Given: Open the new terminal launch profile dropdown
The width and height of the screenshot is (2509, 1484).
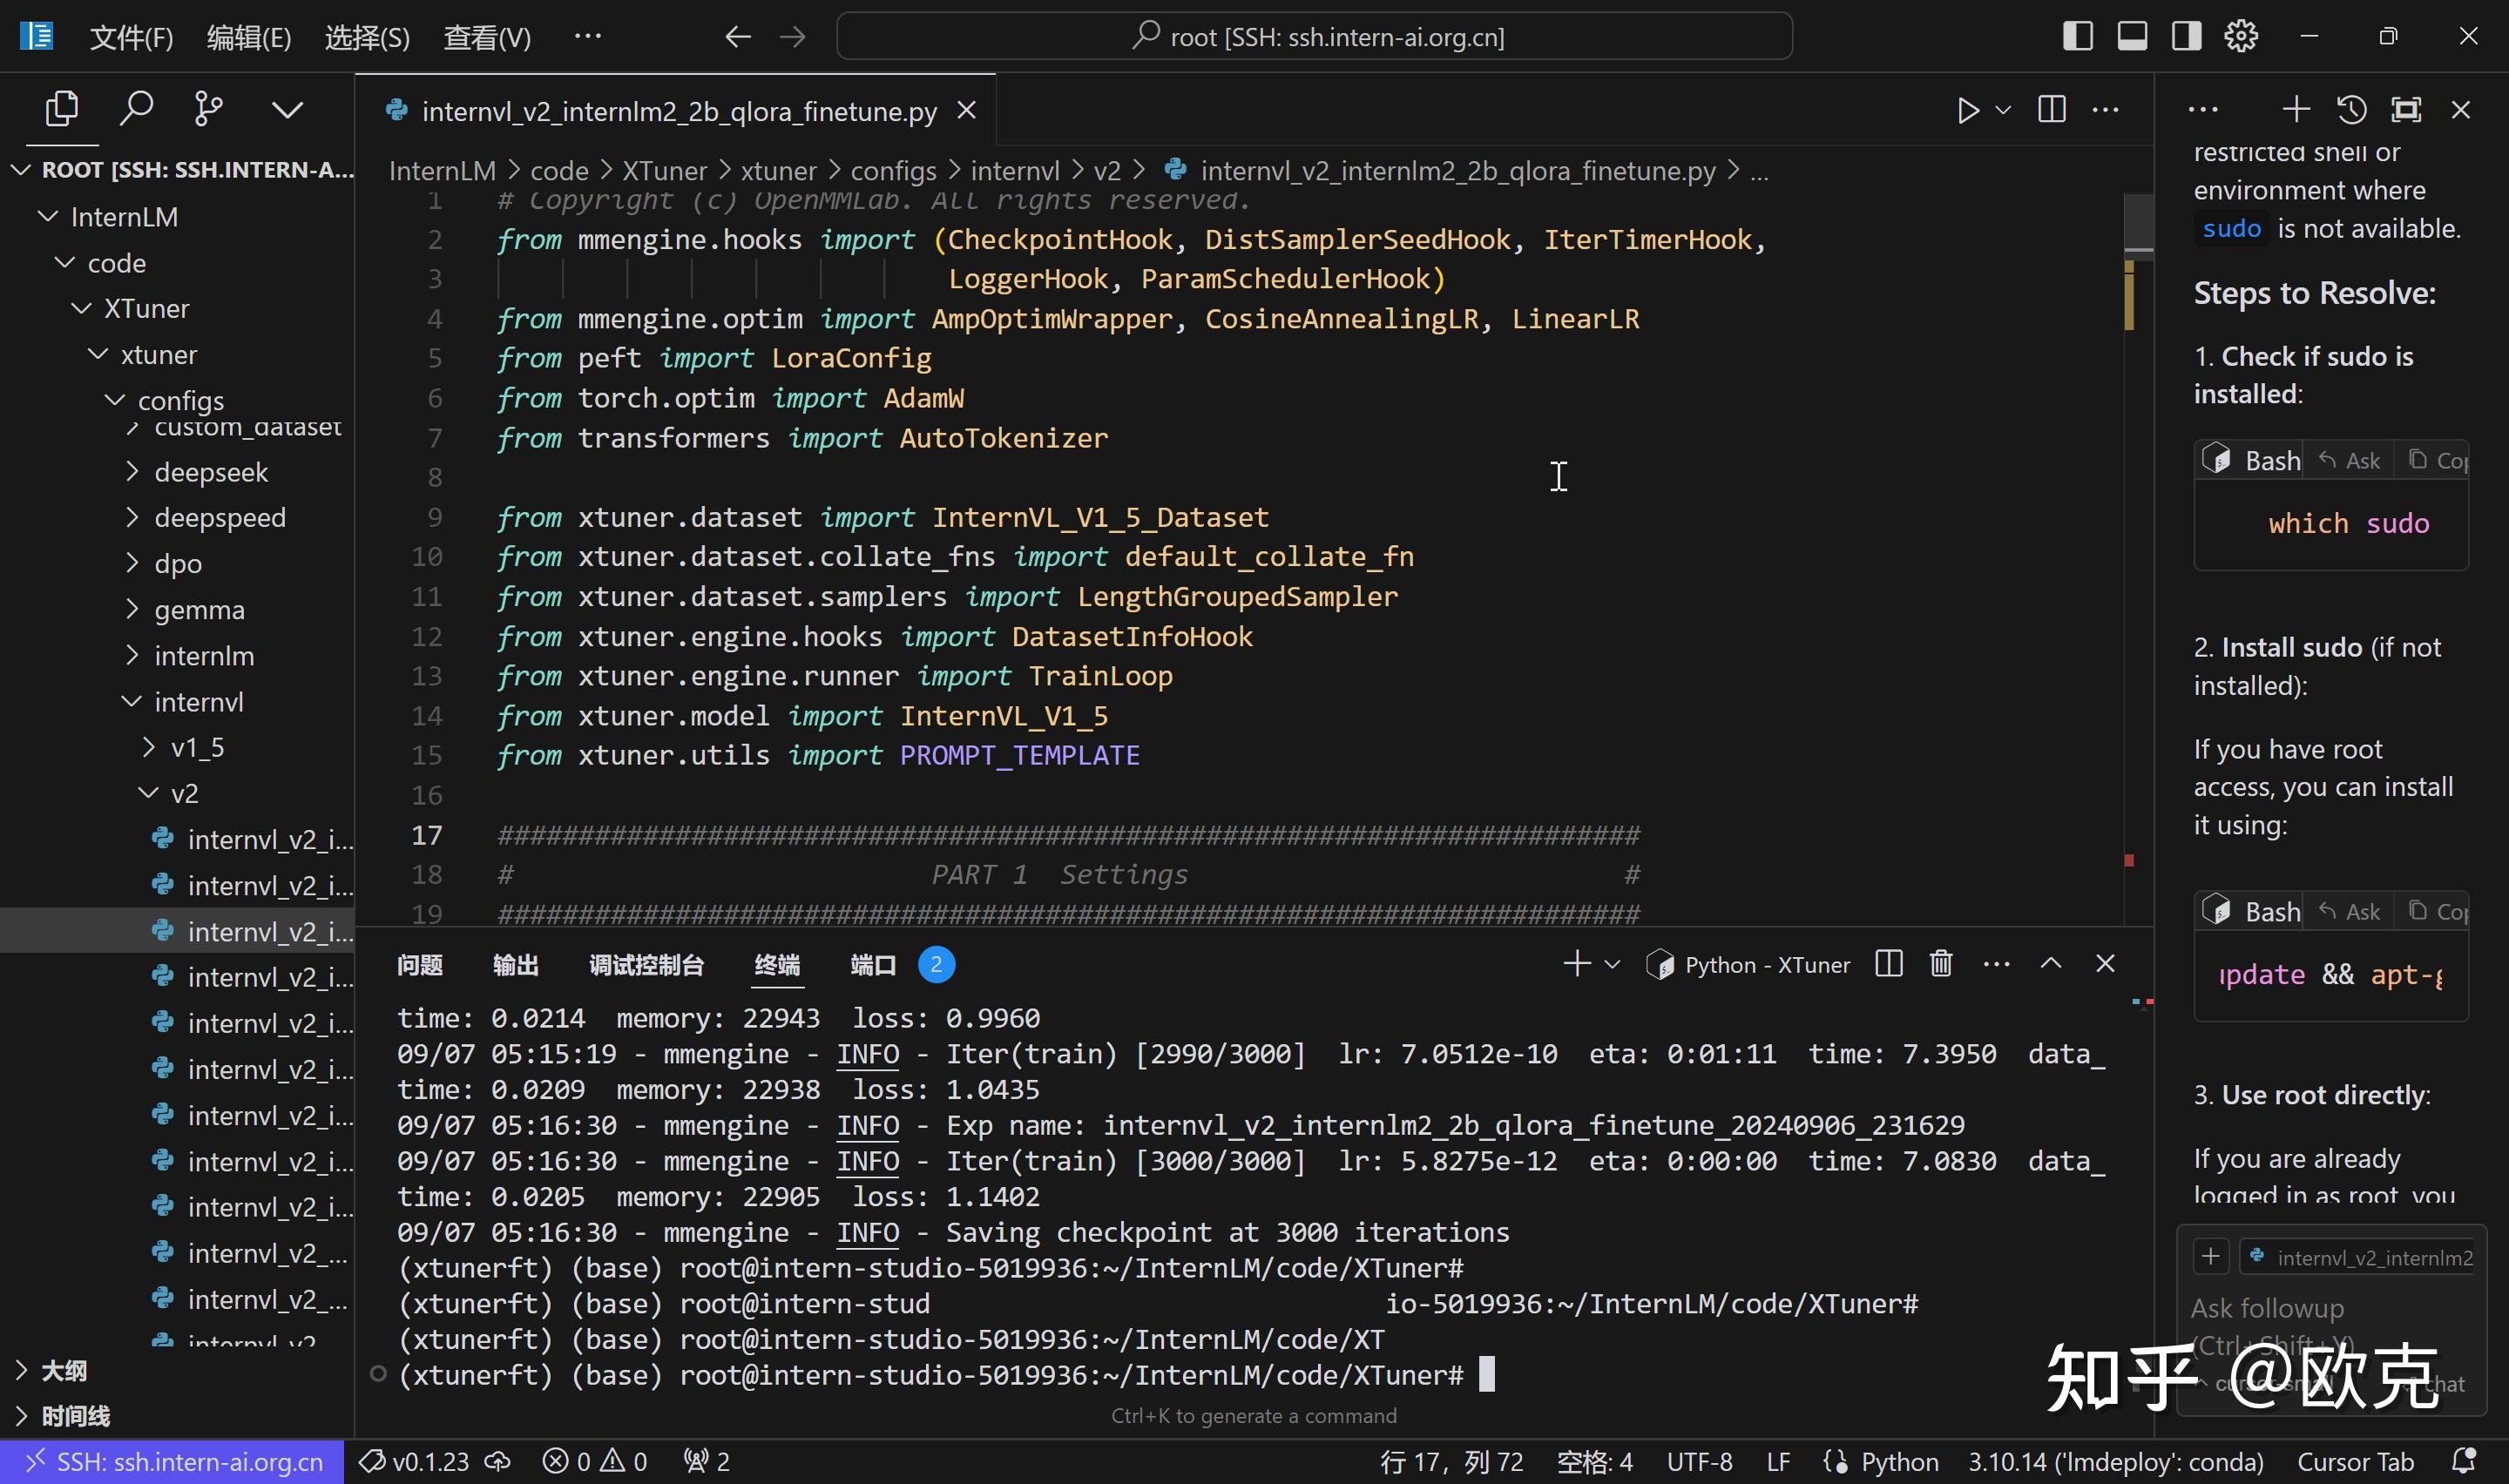Looking at the screenshot, I should (1612, 964).
